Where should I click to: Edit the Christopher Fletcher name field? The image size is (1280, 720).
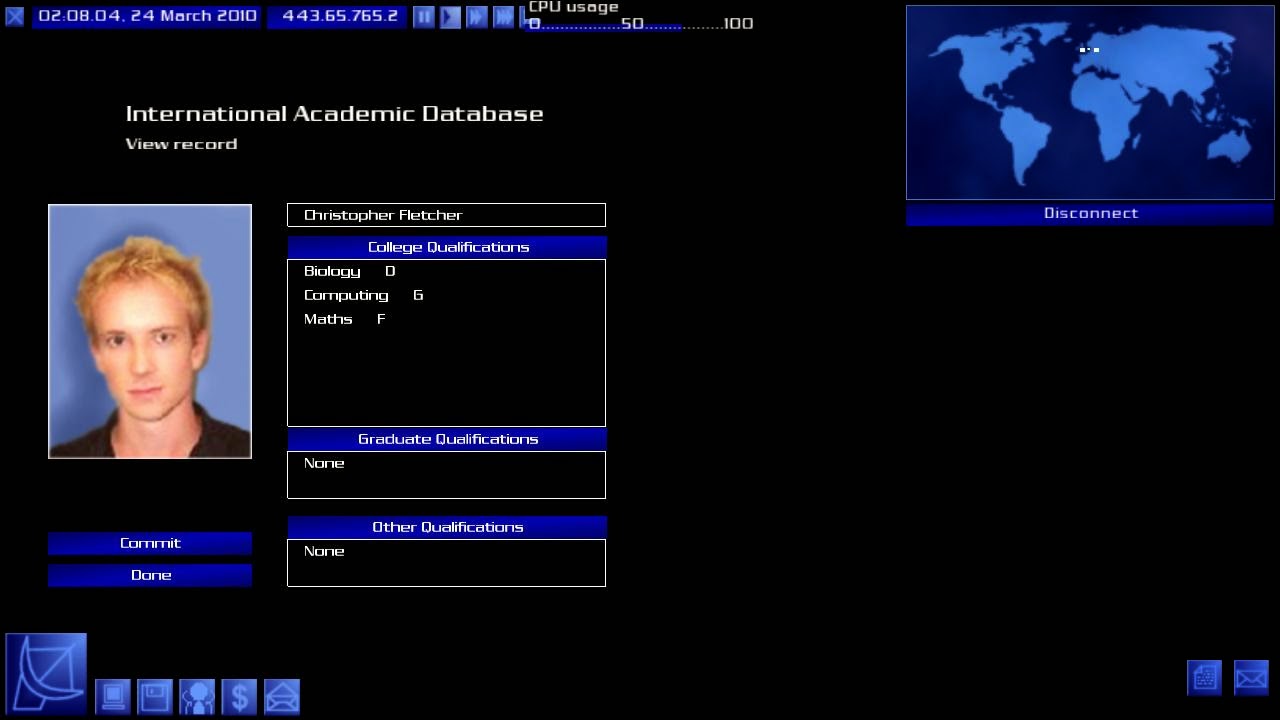coord(446,214)
